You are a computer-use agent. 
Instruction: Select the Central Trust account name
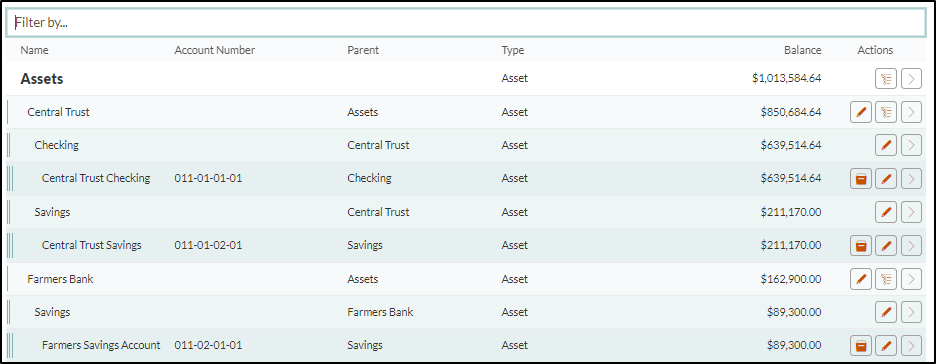click(x=58, y=112)
